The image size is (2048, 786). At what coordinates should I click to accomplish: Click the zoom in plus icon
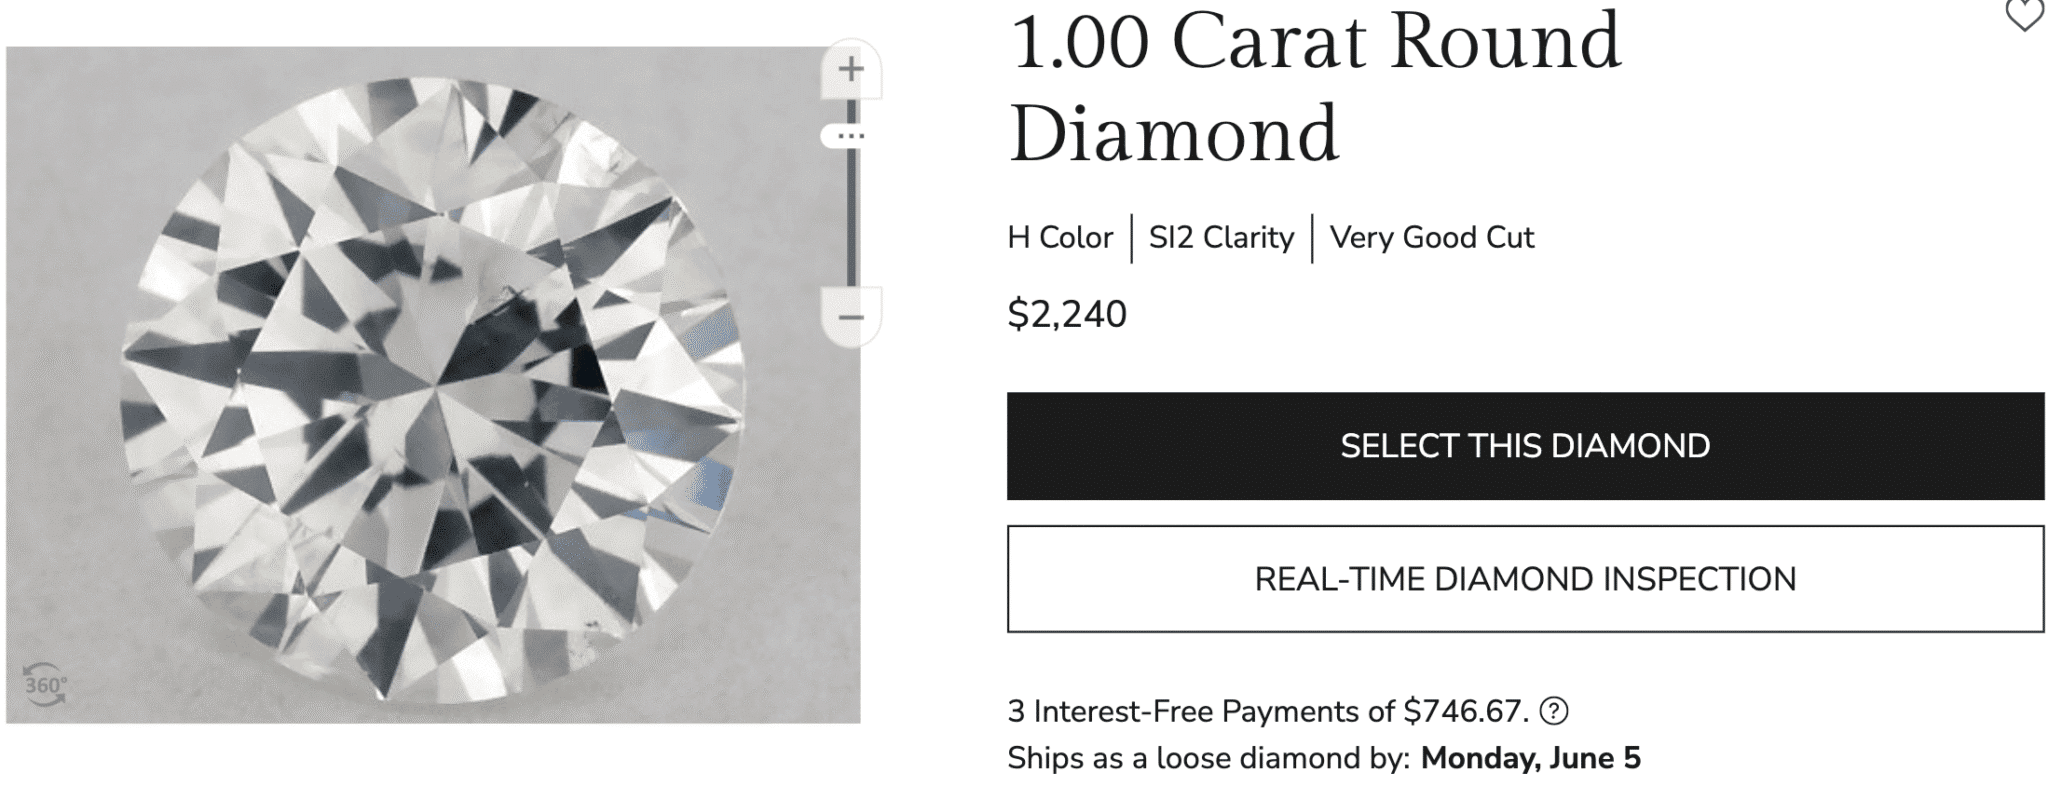(850, 70)
